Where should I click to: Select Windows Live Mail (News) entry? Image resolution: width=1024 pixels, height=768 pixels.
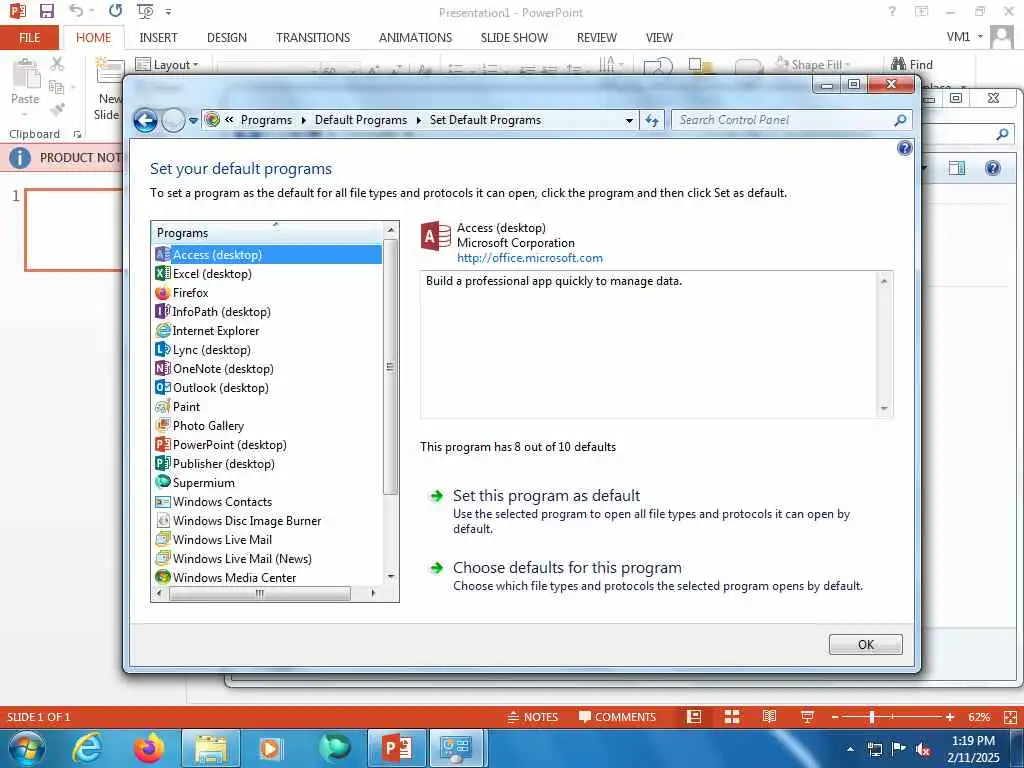[233, 558]
